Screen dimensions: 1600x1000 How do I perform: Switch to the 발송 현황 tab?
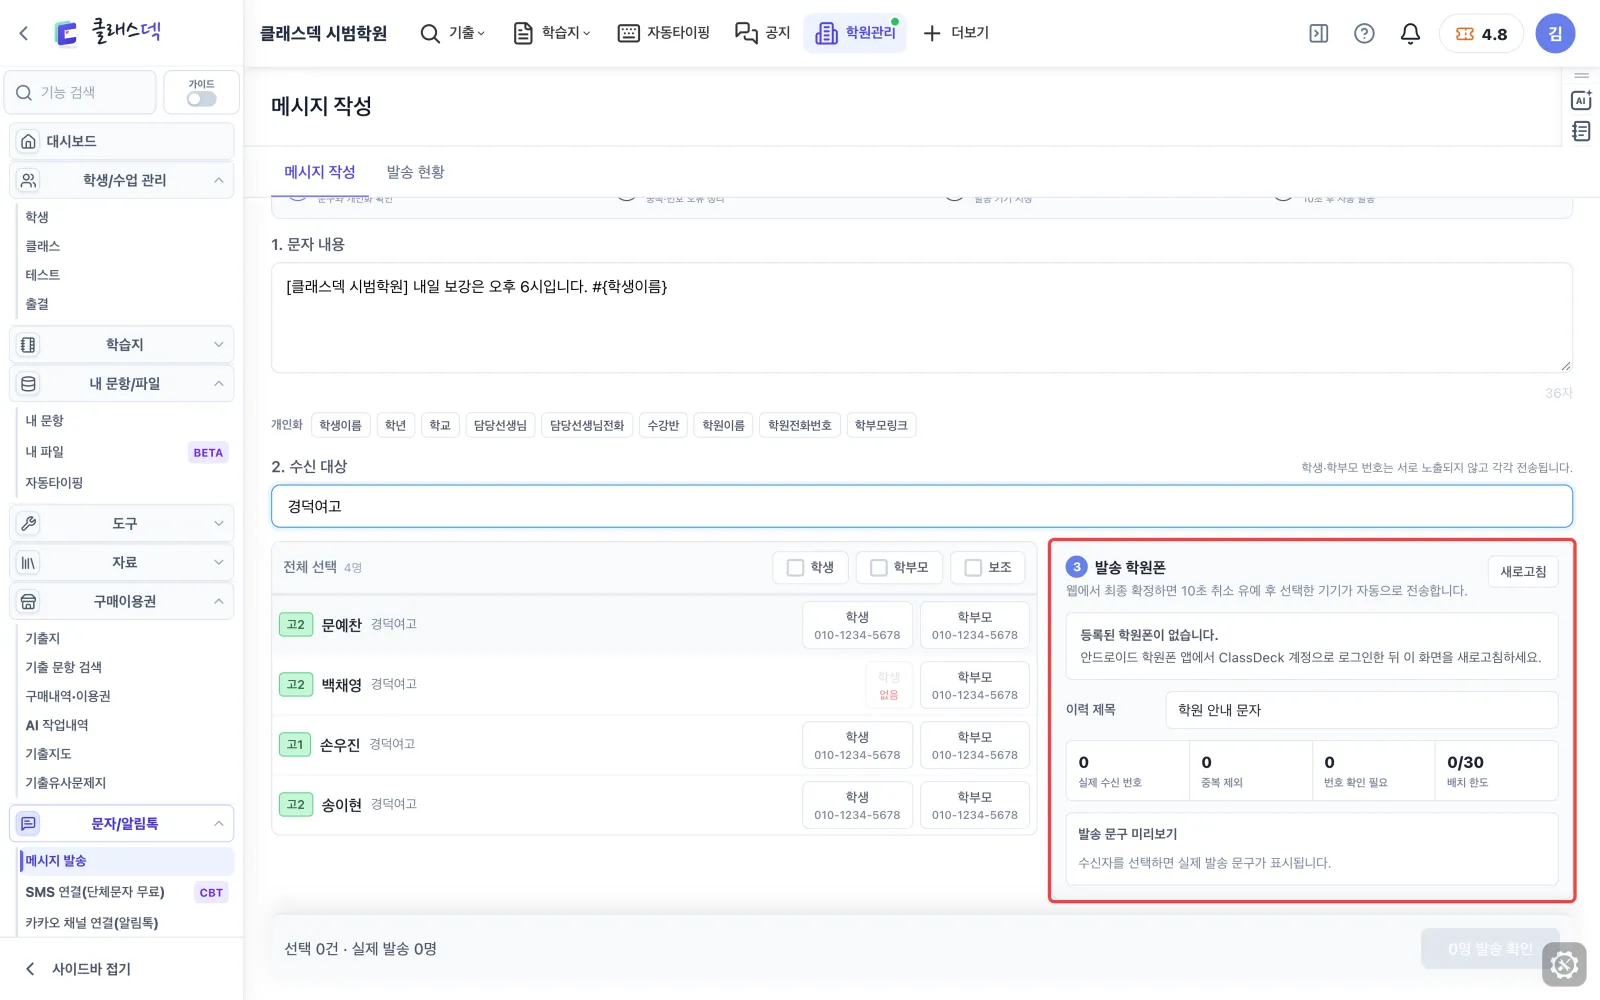(x=416, y=172)
